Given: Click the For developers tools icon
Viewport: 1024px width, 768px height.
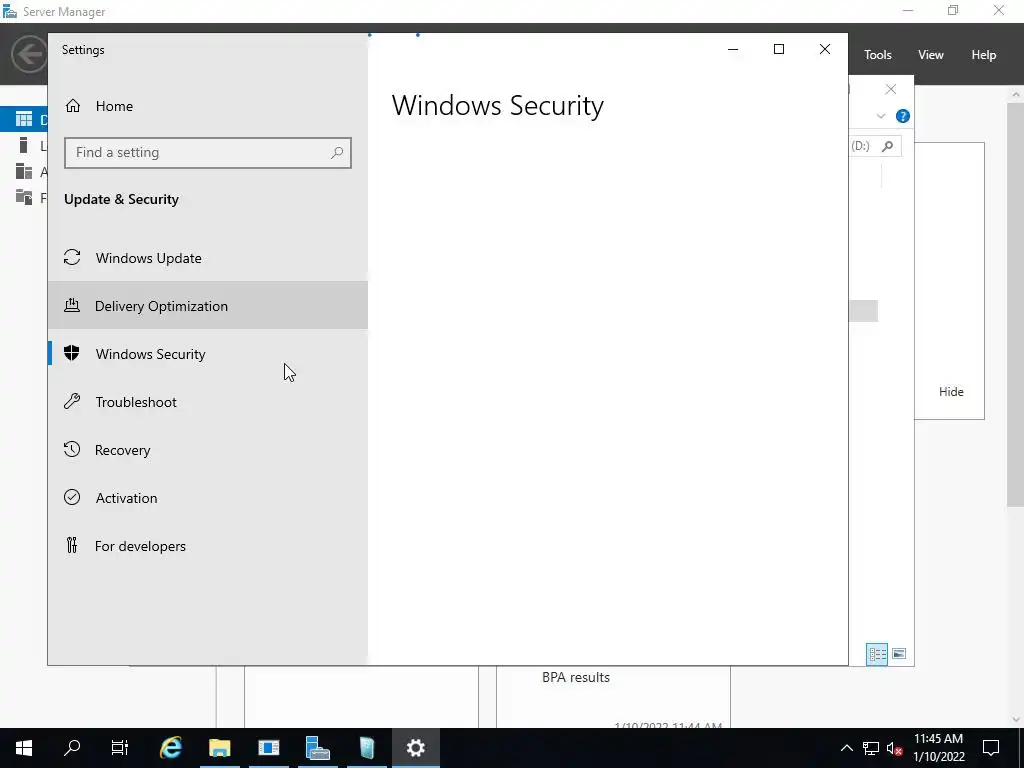Looking at the screenshot, I should click(x=72, y=545).
